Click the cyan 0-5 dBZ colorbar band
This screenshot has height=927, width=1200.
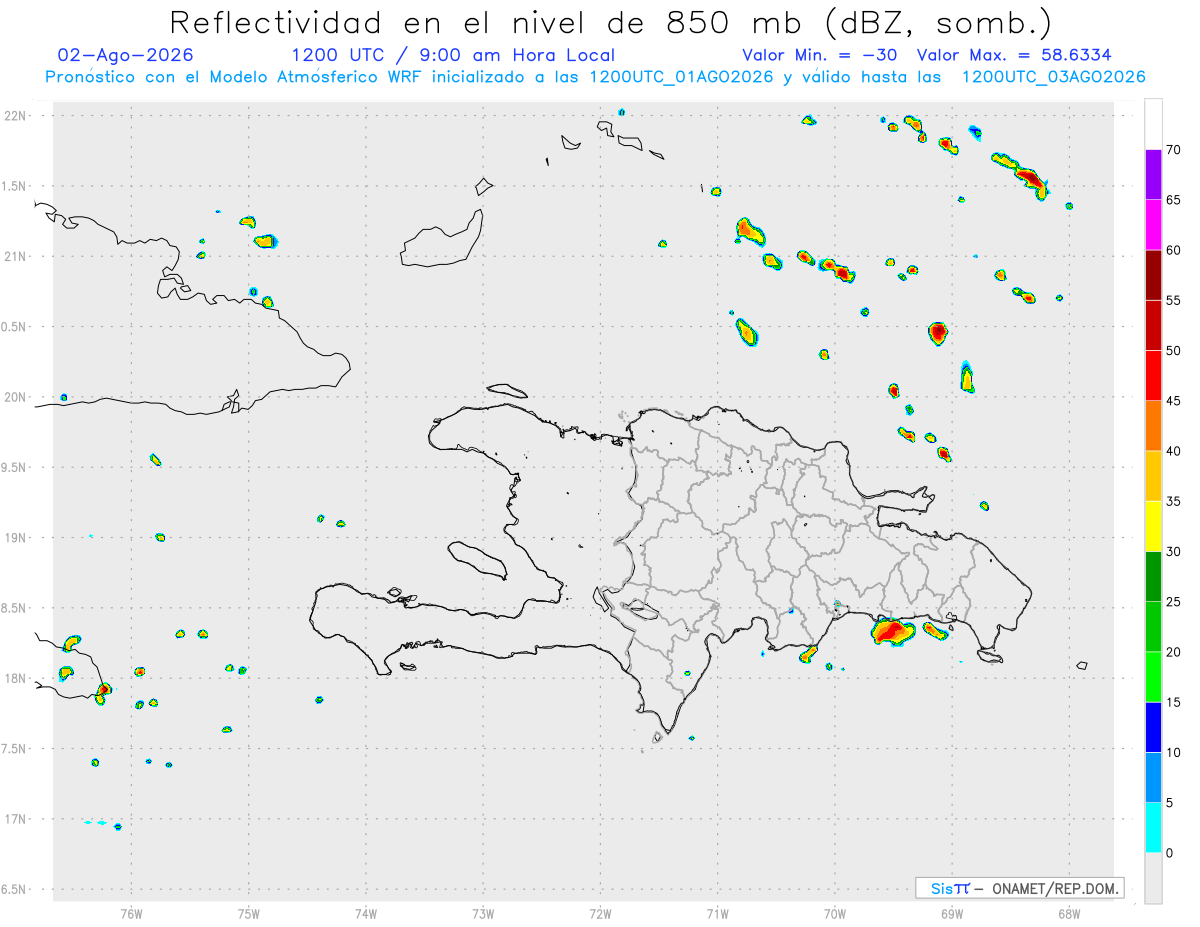(1153, 828)
